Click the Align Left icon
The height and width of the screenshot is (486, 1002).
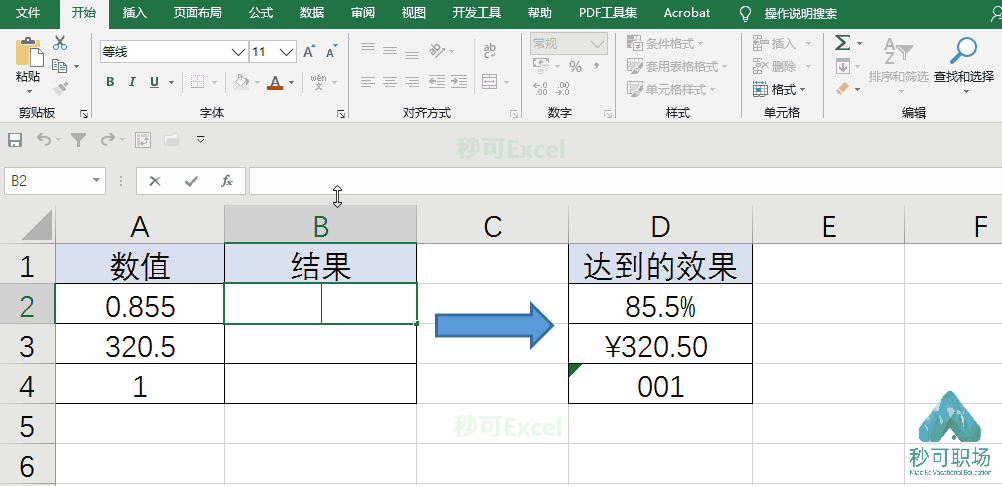367,82
